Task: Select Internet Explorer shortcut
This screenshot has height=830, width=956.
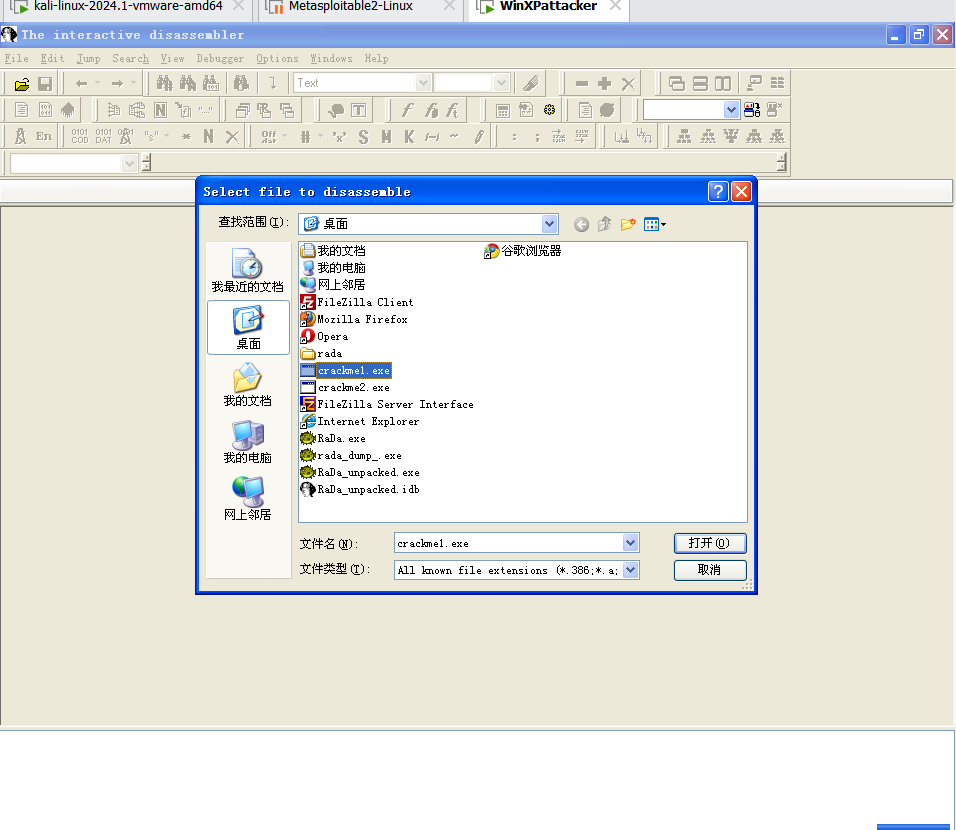Action: (360, 421)
